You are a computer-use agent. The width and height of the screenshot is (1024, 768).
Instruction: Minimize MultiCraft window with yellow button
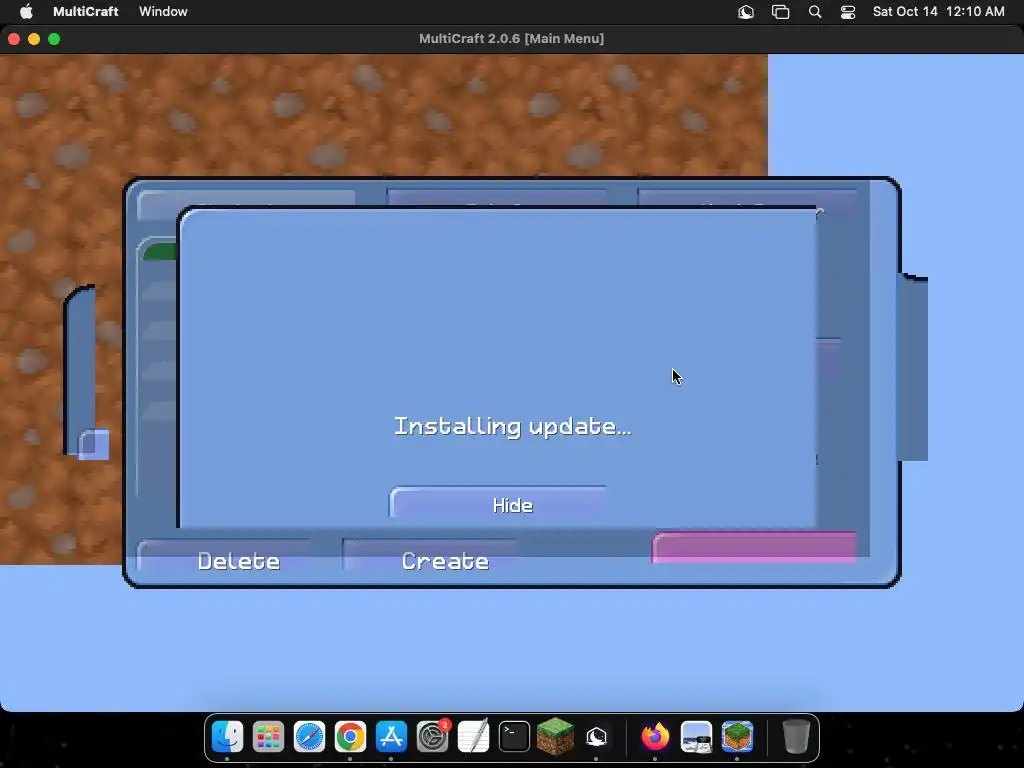click(x=34, y=39)
